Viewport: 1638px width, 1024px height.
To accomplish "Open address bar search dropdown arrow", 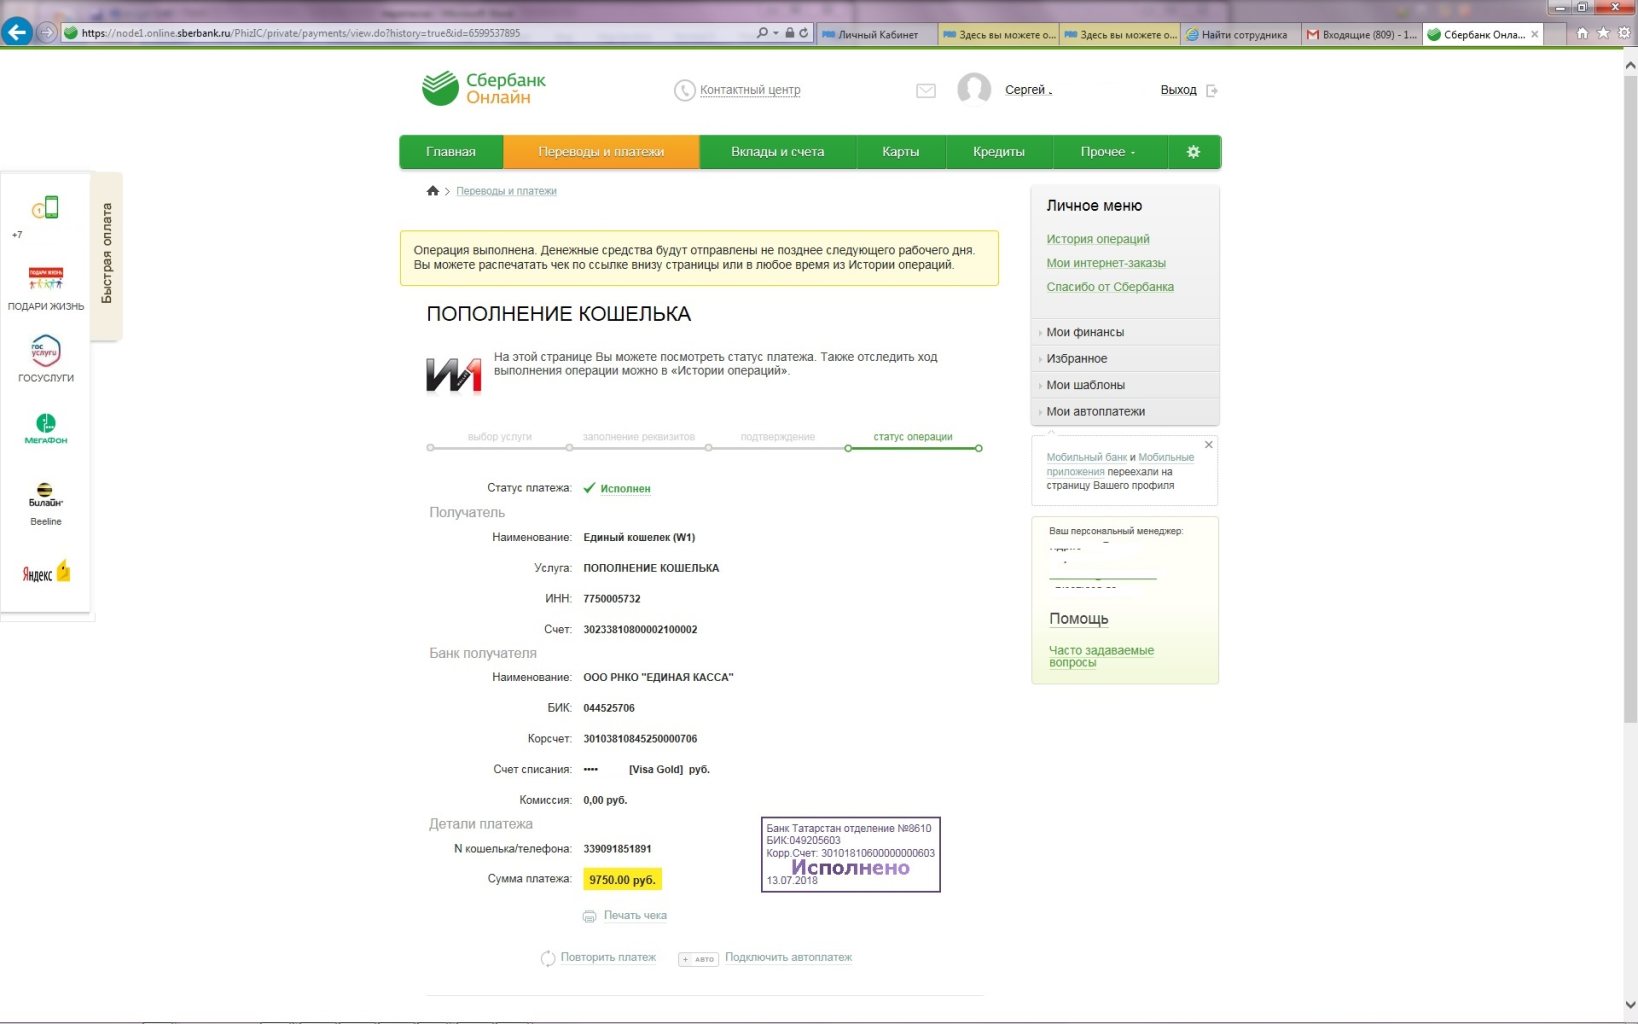I will (776, 33).
